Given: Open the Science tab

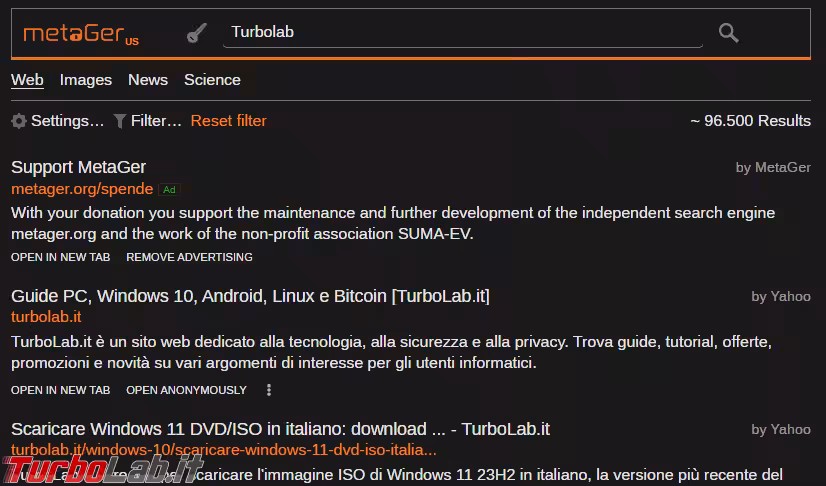Looking at the screenshot, I should pyautogui.click(x=212, y=80).
